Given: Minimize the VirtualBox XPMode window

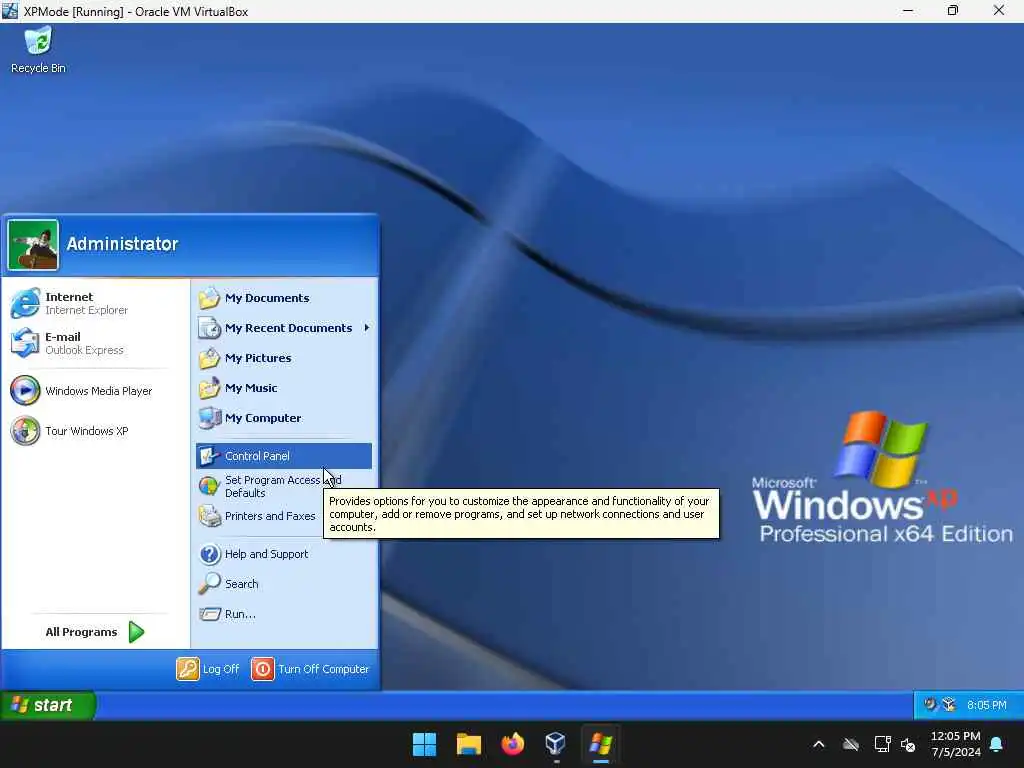Looking at the screenshot, I should pyautogui.click(x=908, y=10).
